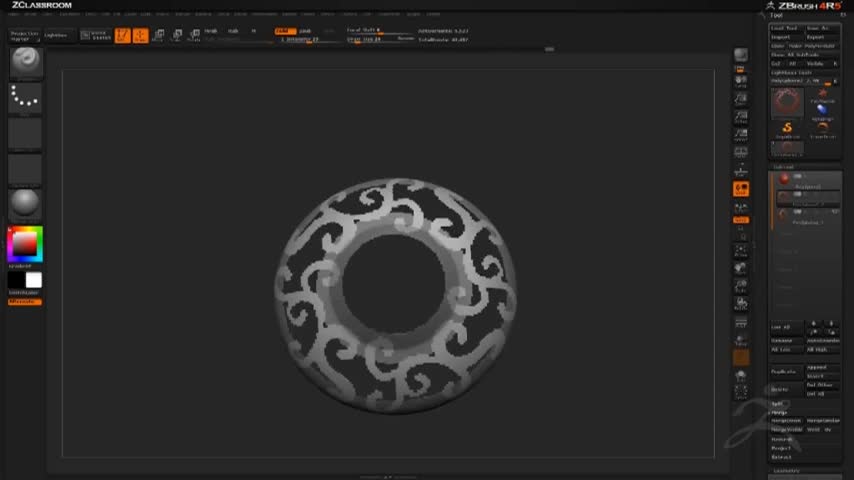854x480 pixels.
Task: Toggle Transp transparency icon
Action: (x=741, y=341)
